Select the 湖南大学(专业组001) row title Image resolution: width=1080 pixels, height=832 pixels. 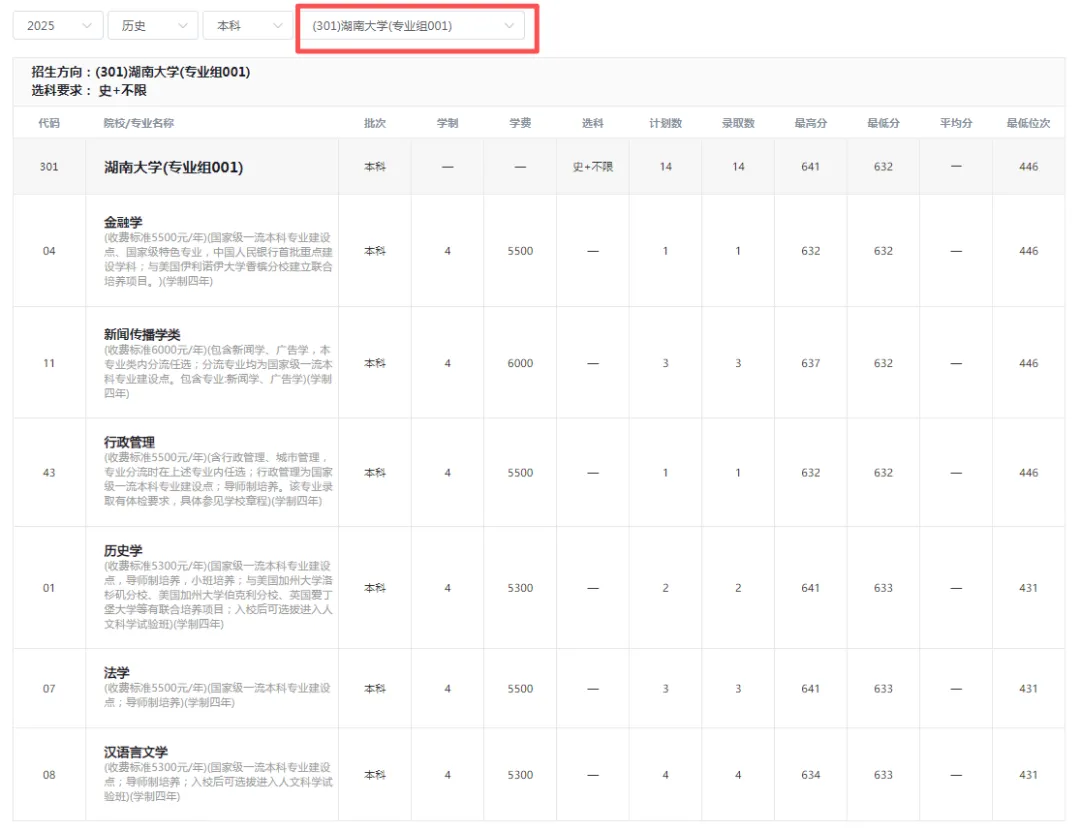pyautogui.click(x=174, y=167)
